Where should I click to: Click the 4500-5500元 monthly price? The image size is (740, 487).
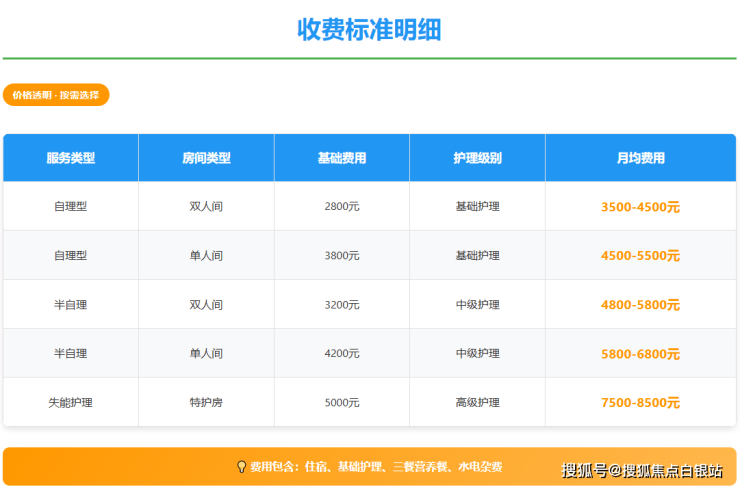(640, 256)
